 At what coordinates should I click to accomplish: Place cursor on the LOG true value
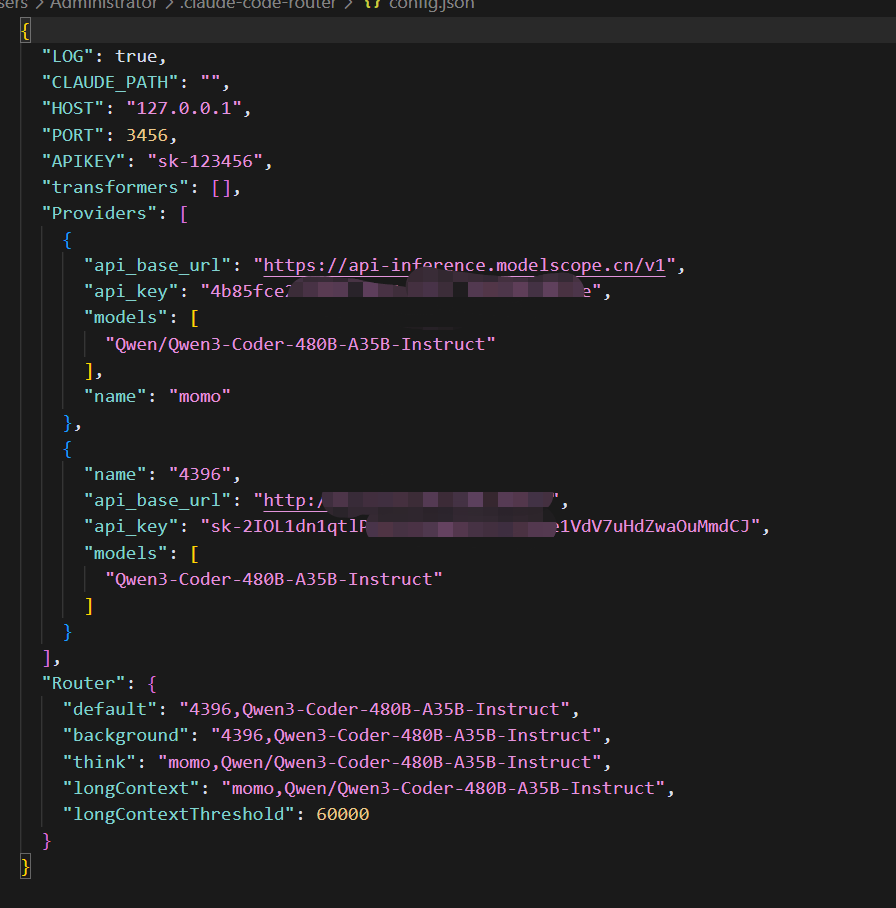[136, 56]
